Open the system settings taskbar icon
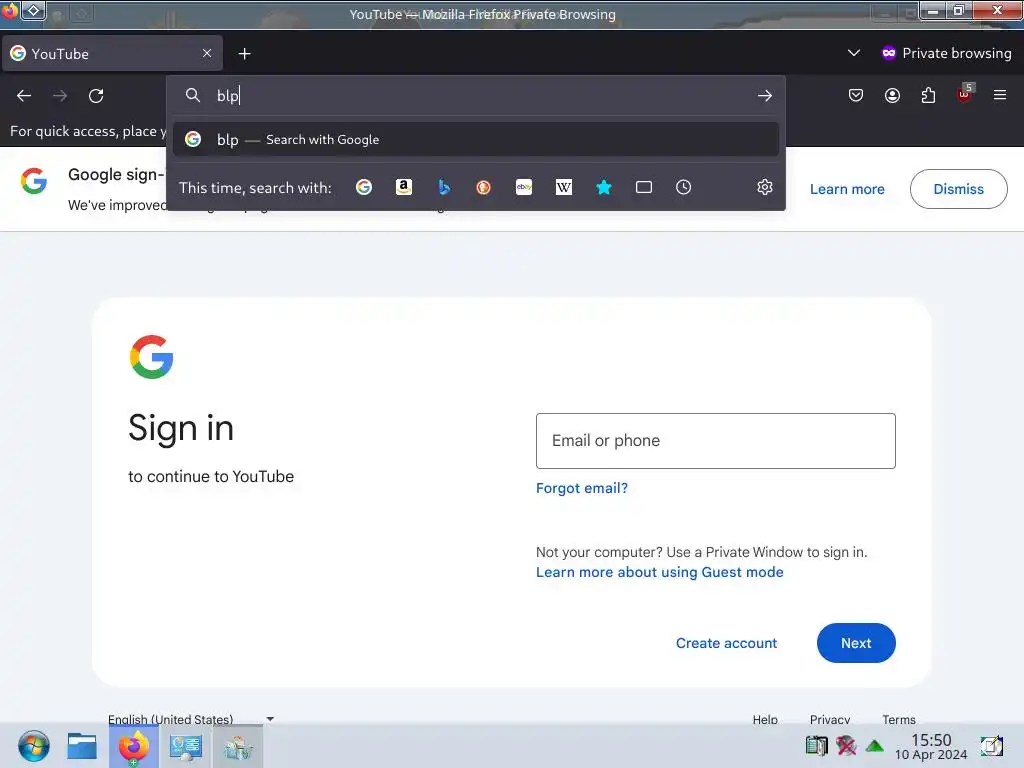The height and width of the screenshot is (768, 1024). (x=185, y=746)
